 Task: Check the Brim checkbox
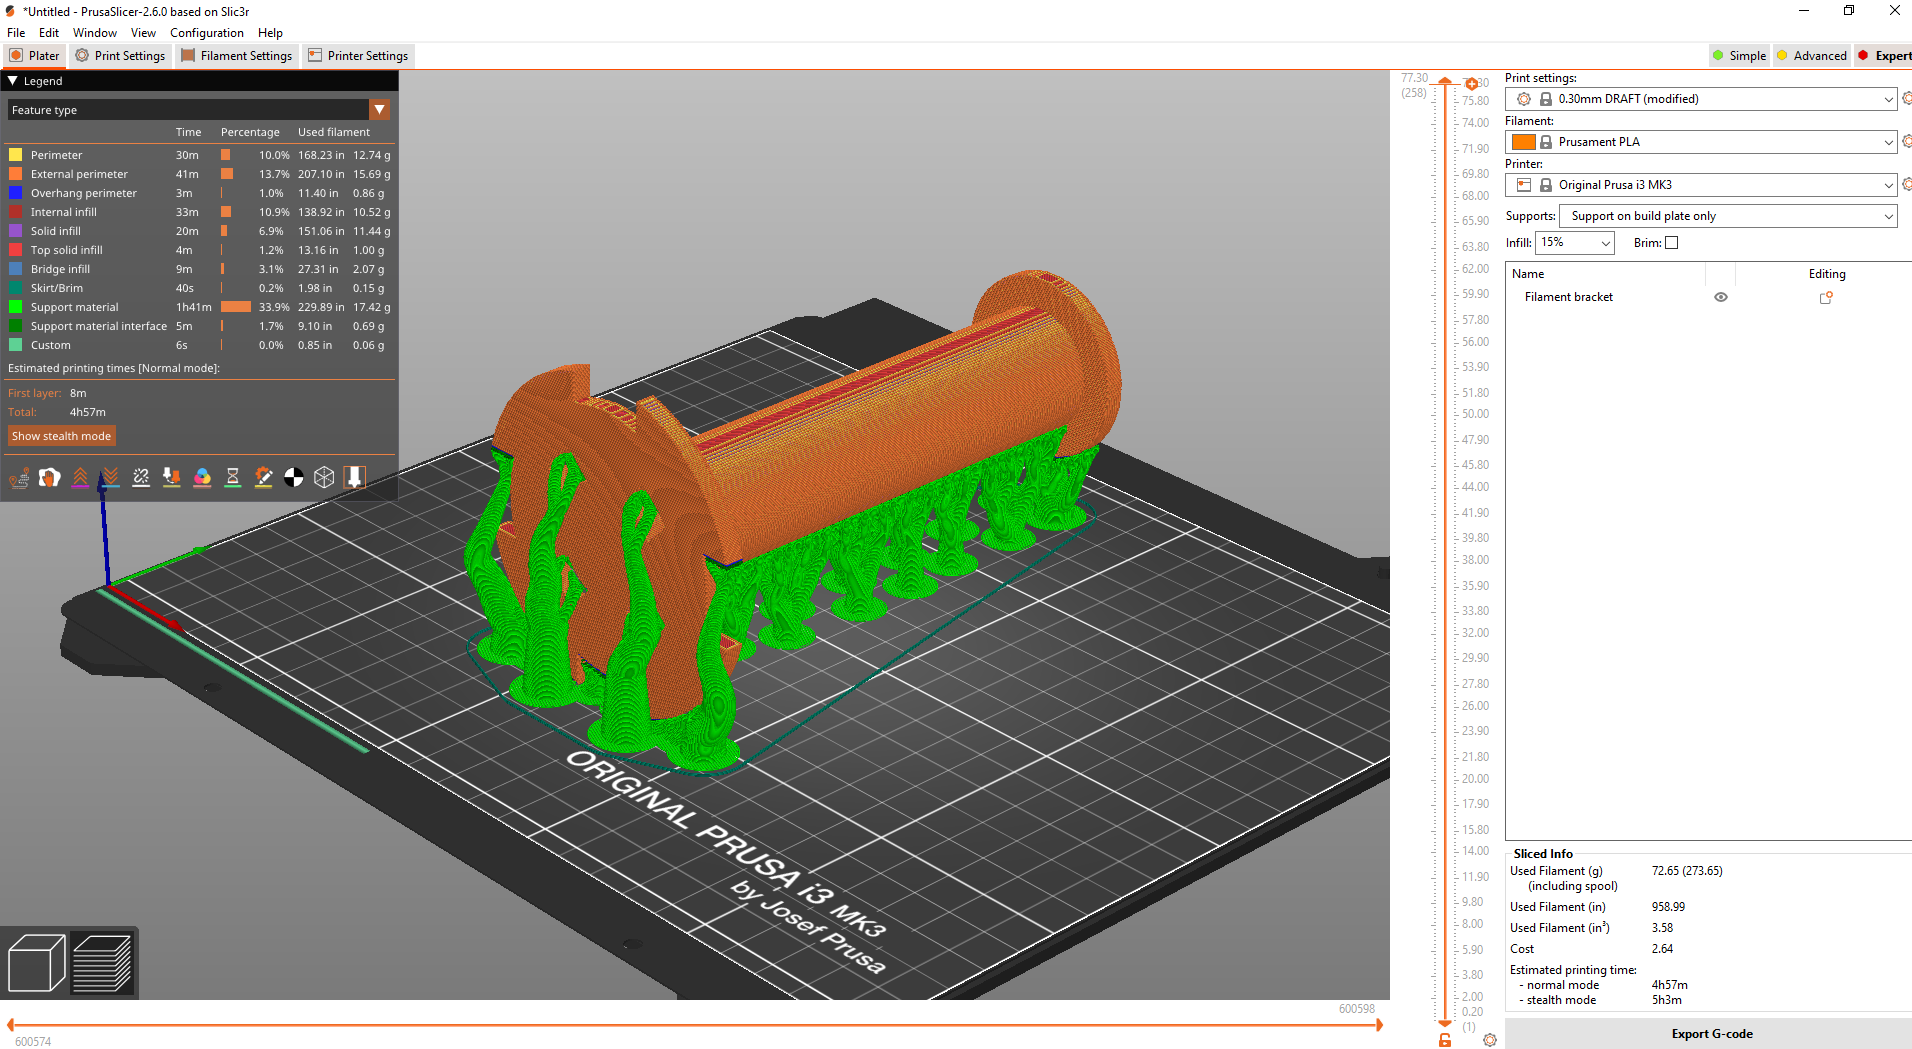(1671, 242)
